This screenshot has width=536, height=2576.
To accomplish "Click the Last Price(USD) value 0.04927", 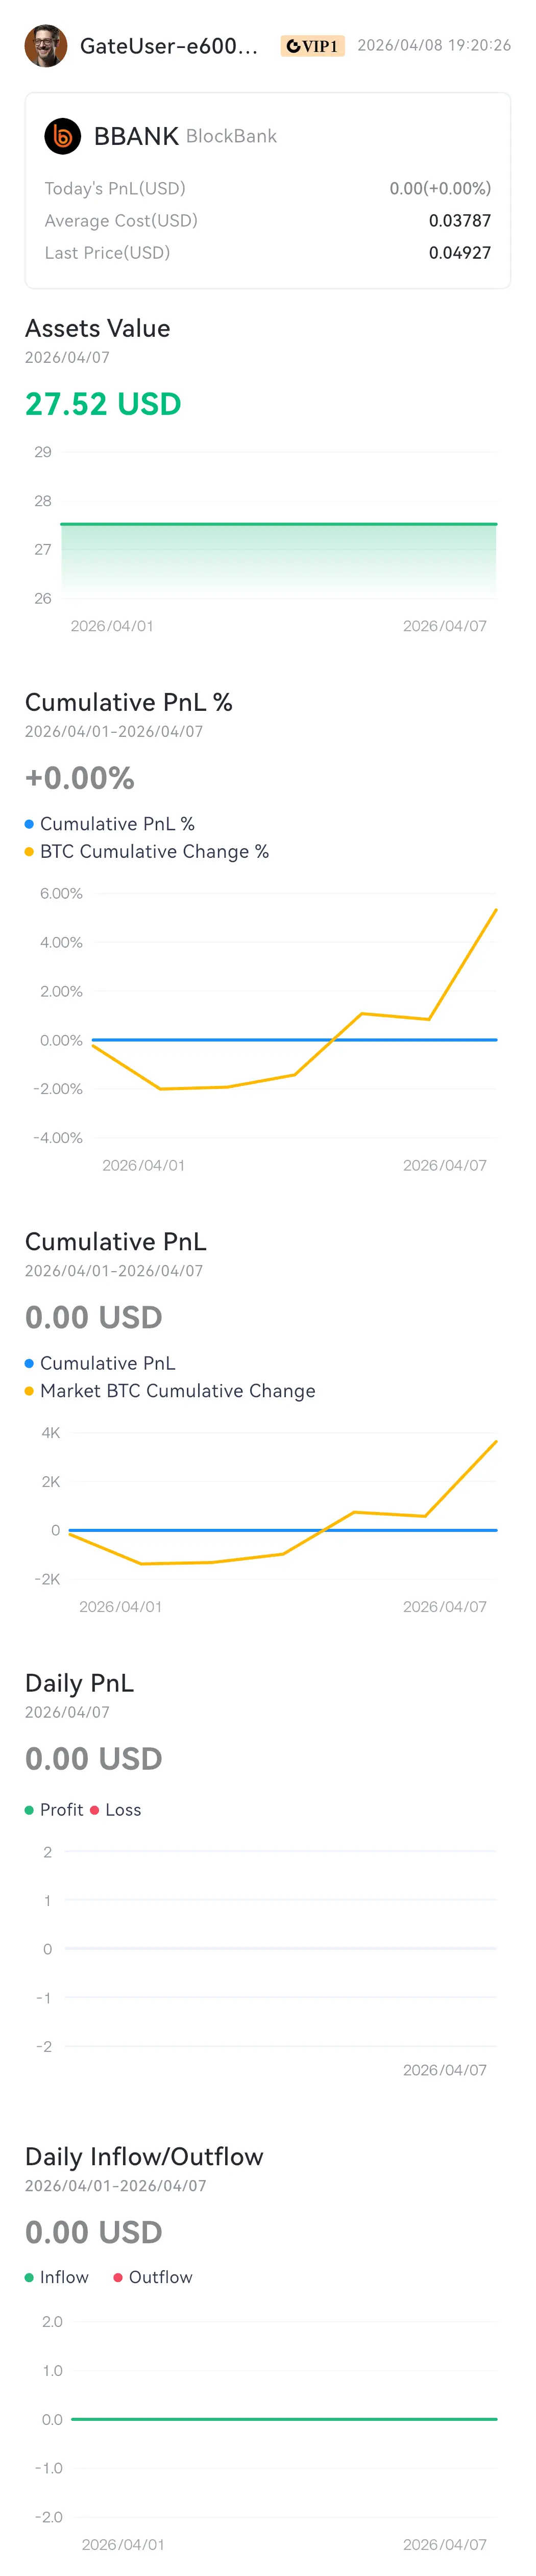I will pyautogui.click(x=460, y=253).
